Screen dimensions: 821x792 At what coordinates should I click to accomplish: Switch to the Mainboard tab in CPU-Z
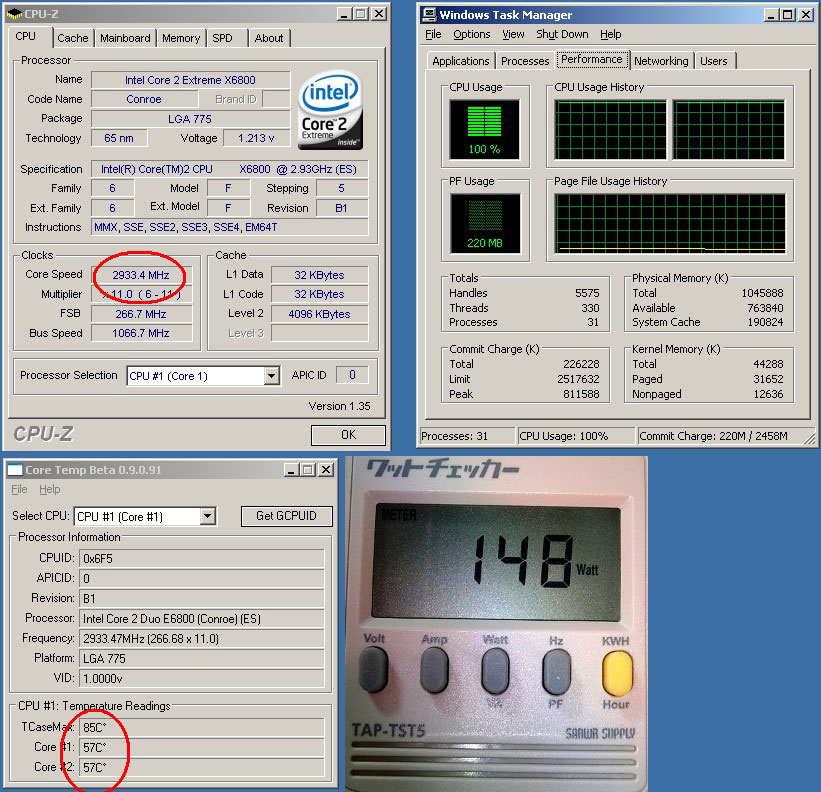[x=125, y=38]
